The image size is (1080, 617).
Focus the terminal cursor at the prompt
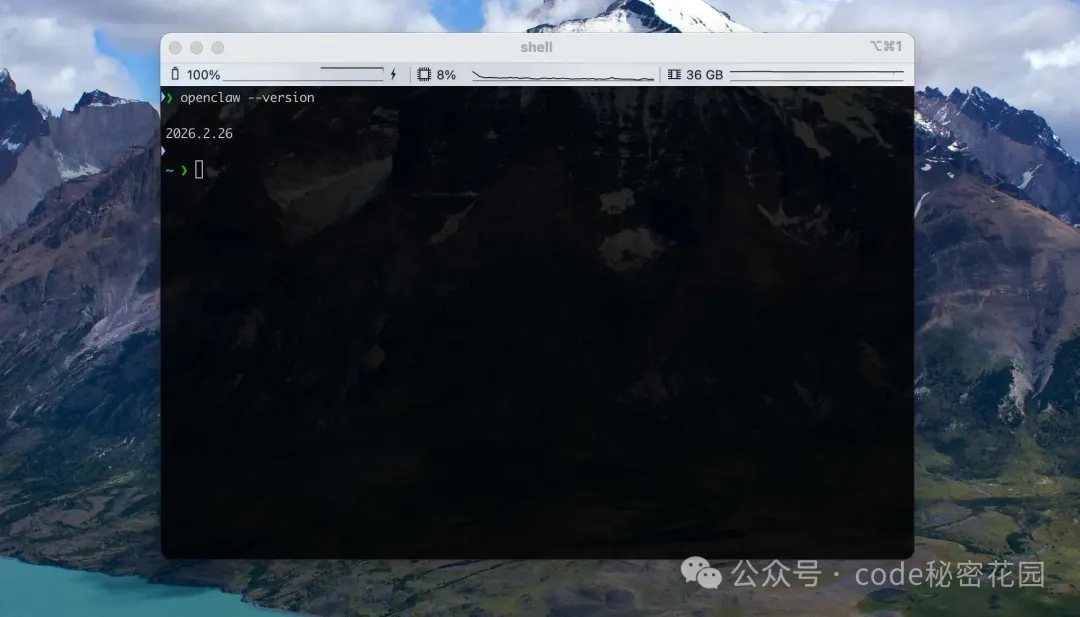[x=199, y=170]
